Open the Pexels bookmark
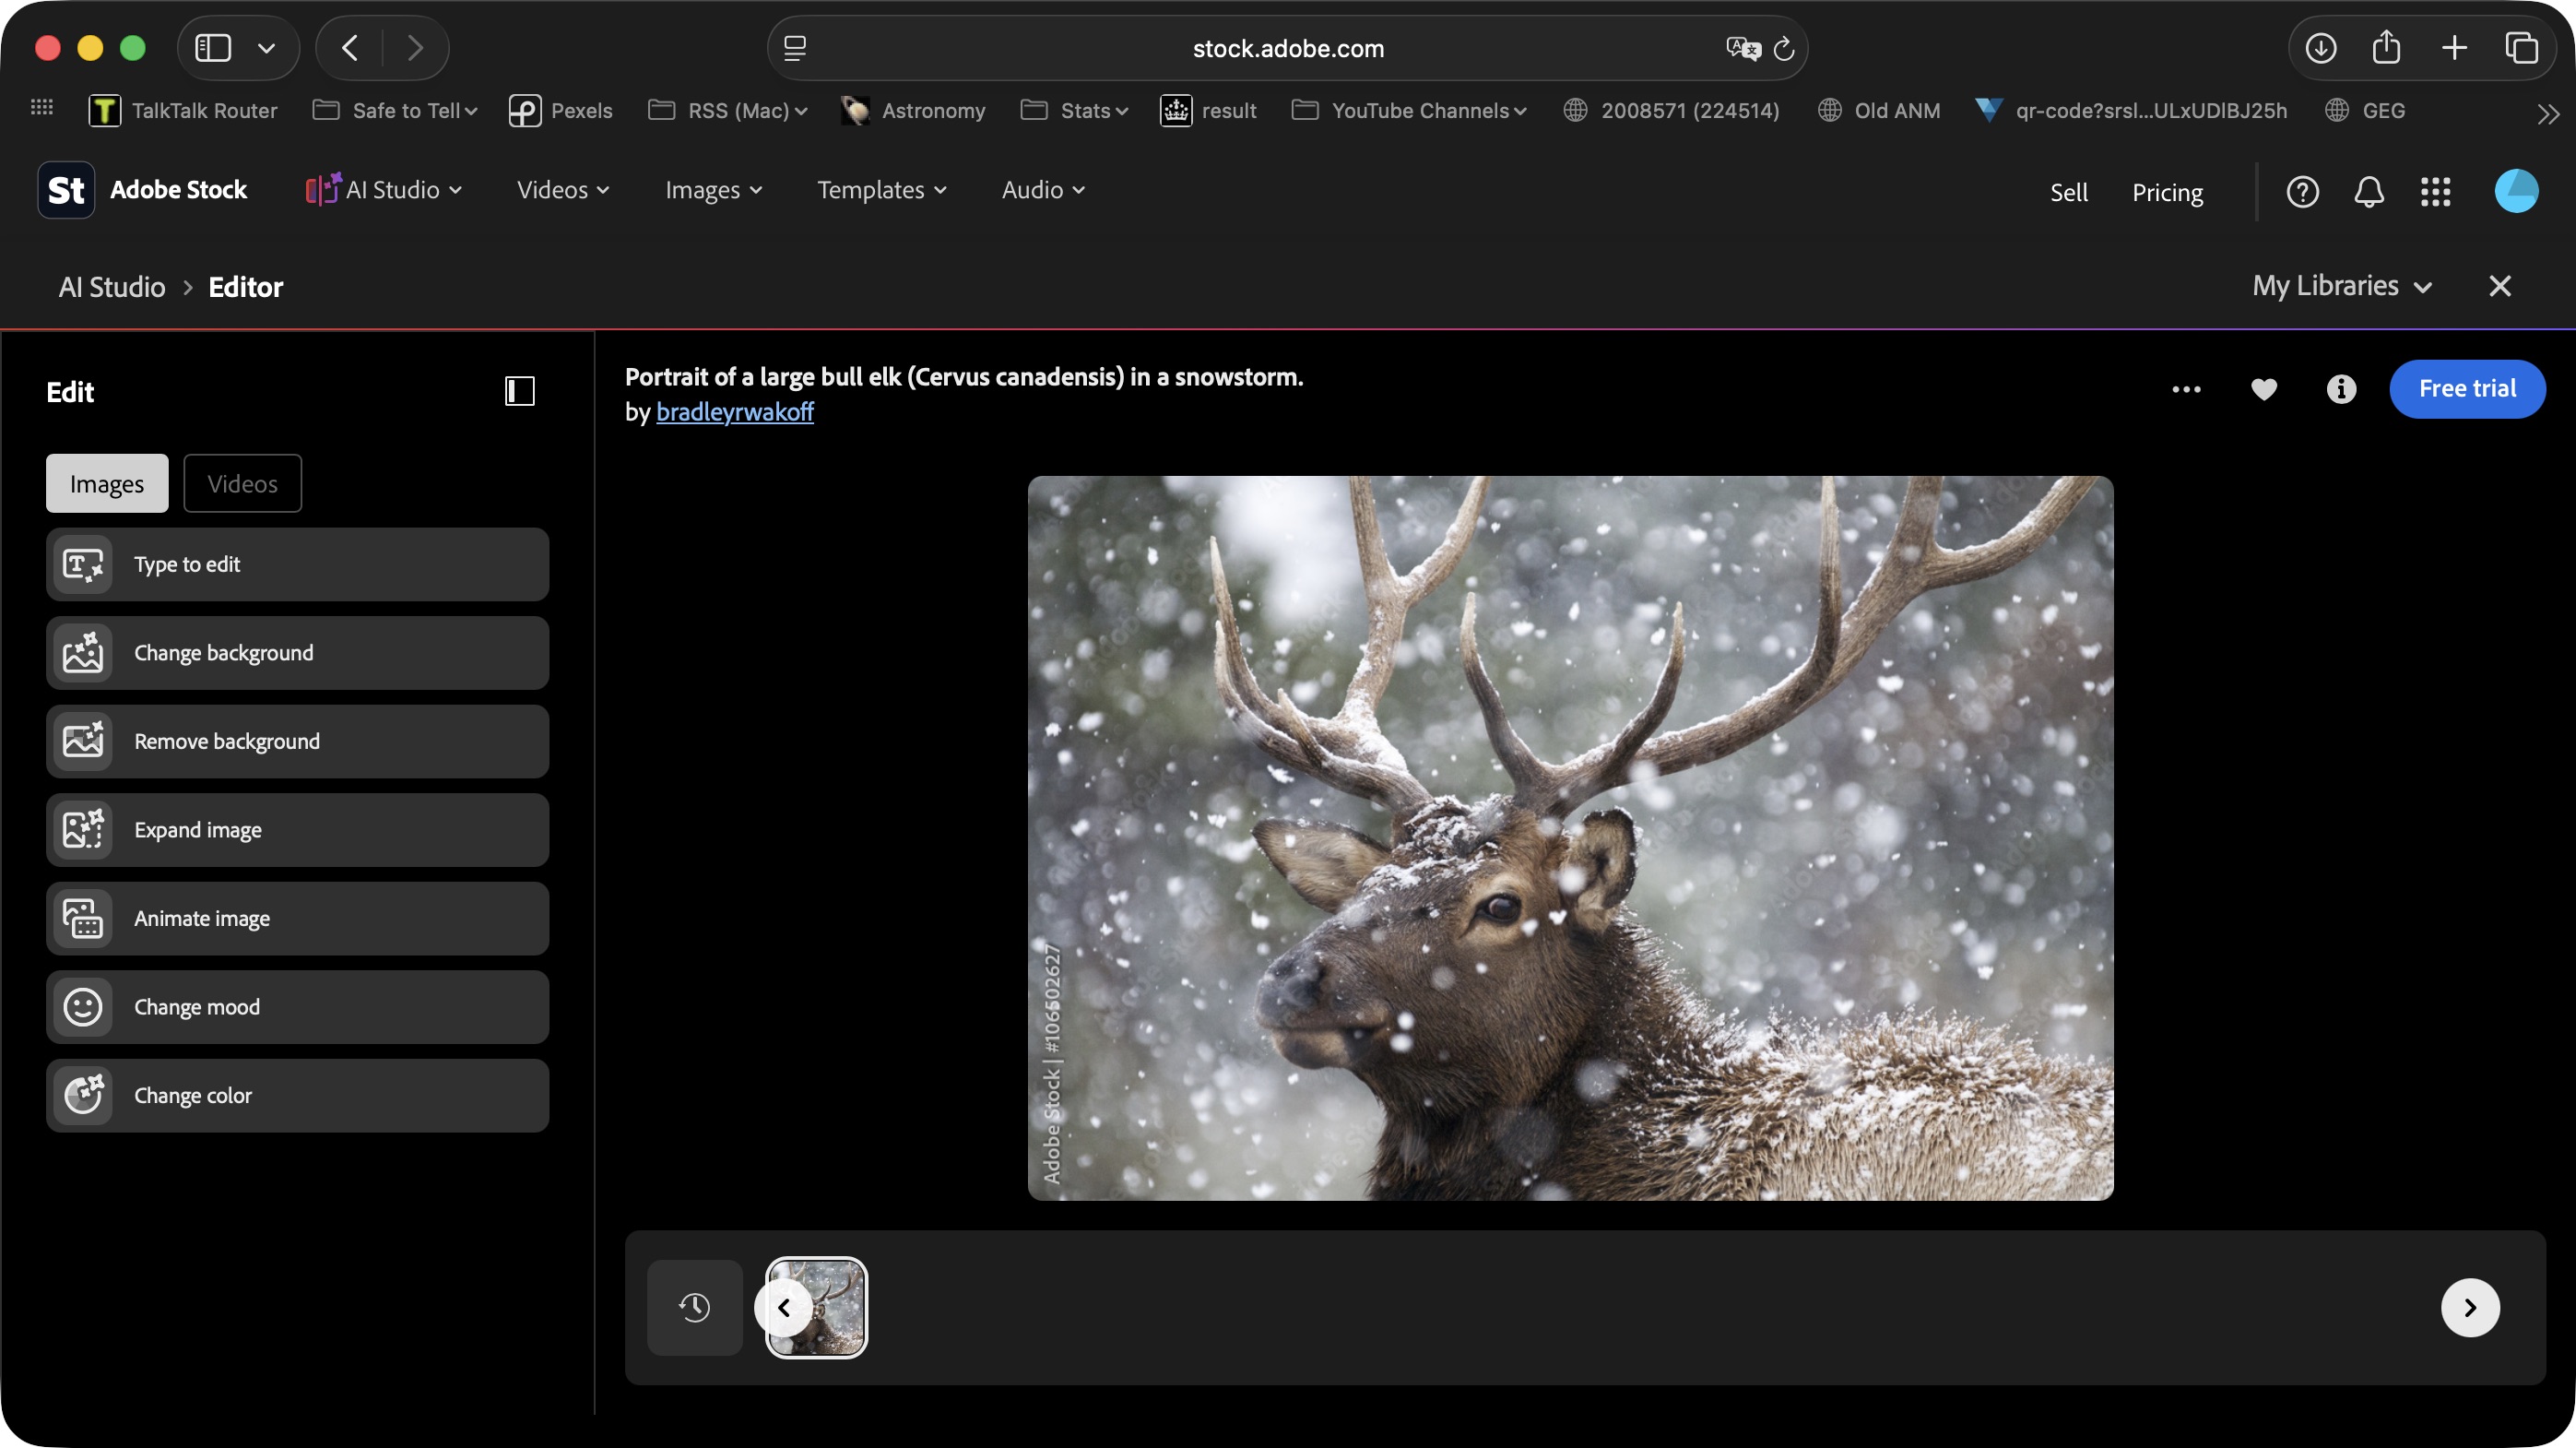The height and width of the screenshot is (1448, 2576). coord(560,111)
